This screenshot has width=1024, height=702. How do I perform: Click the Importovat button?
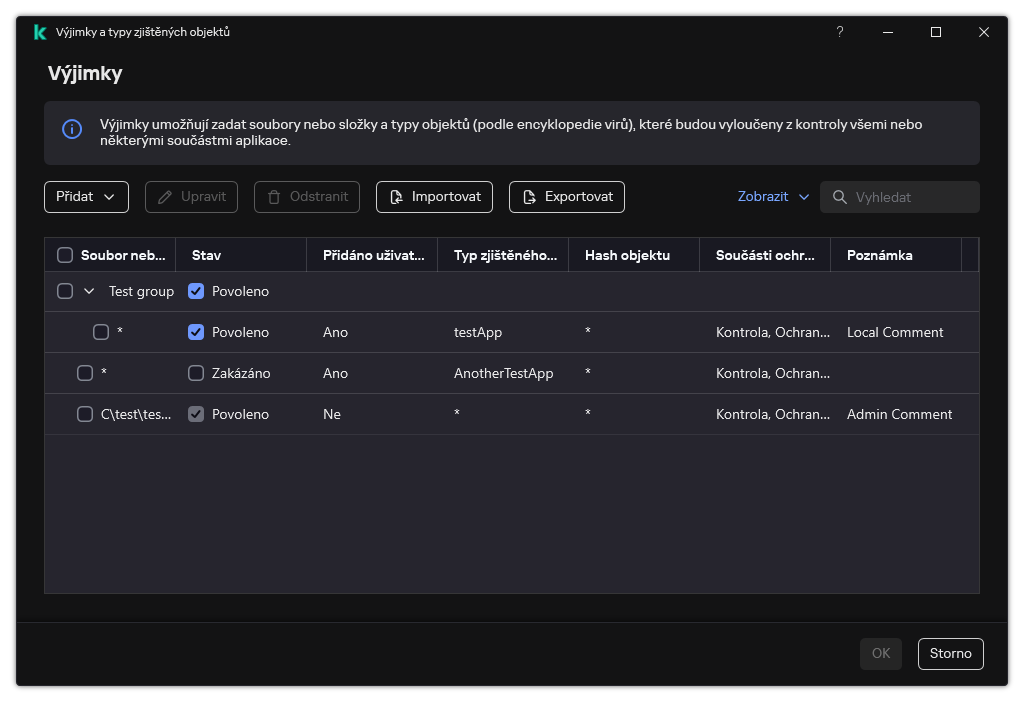point(434,197)
